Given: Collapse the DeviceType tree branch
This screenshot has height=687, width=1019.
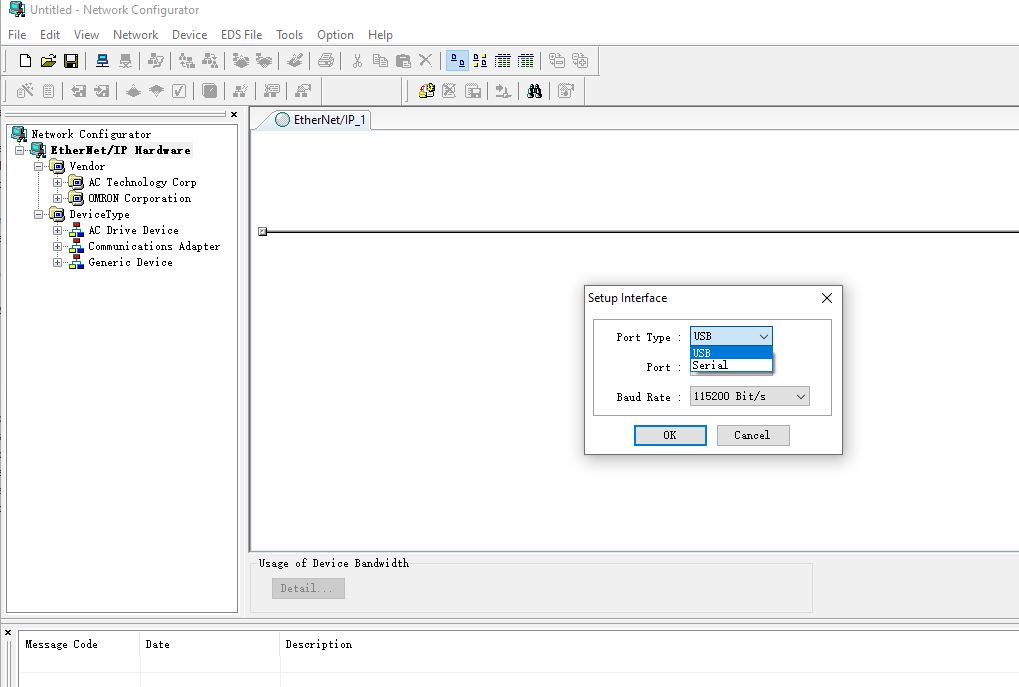Looking at the screenshot, I should point(39,214).
